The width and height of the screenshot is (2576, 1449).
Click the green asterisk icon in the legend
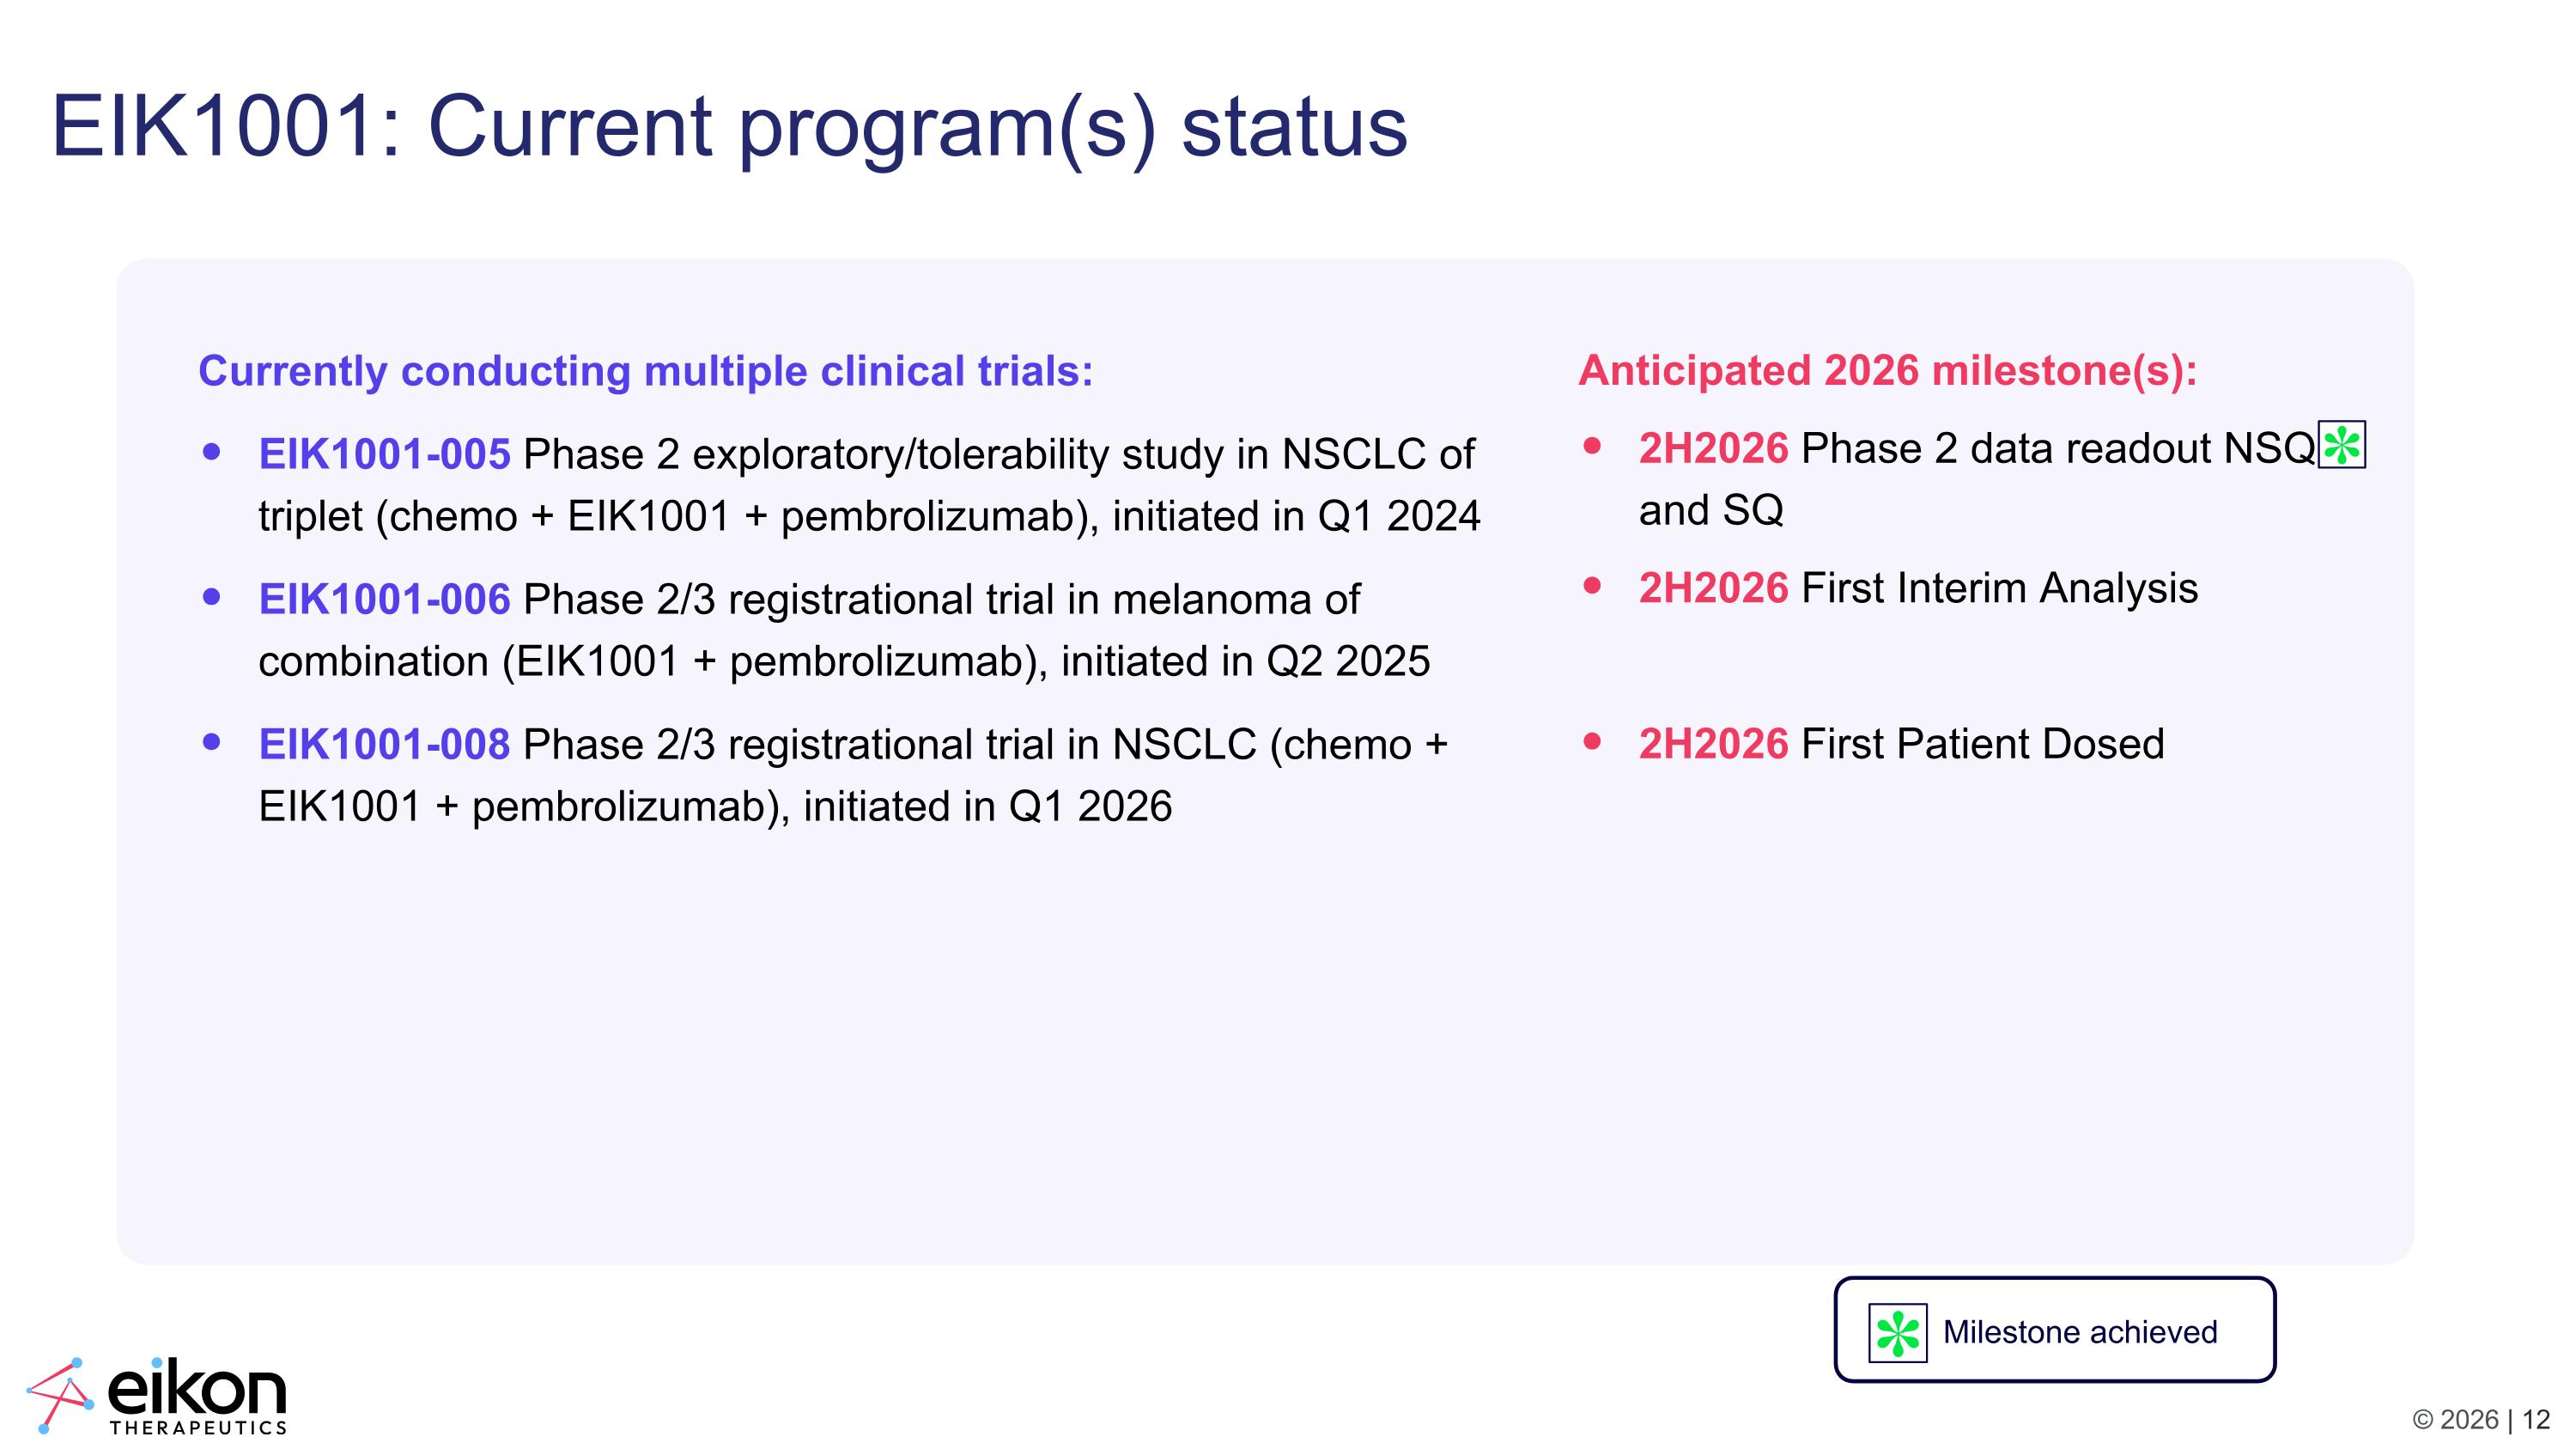click(1898, 1333)
